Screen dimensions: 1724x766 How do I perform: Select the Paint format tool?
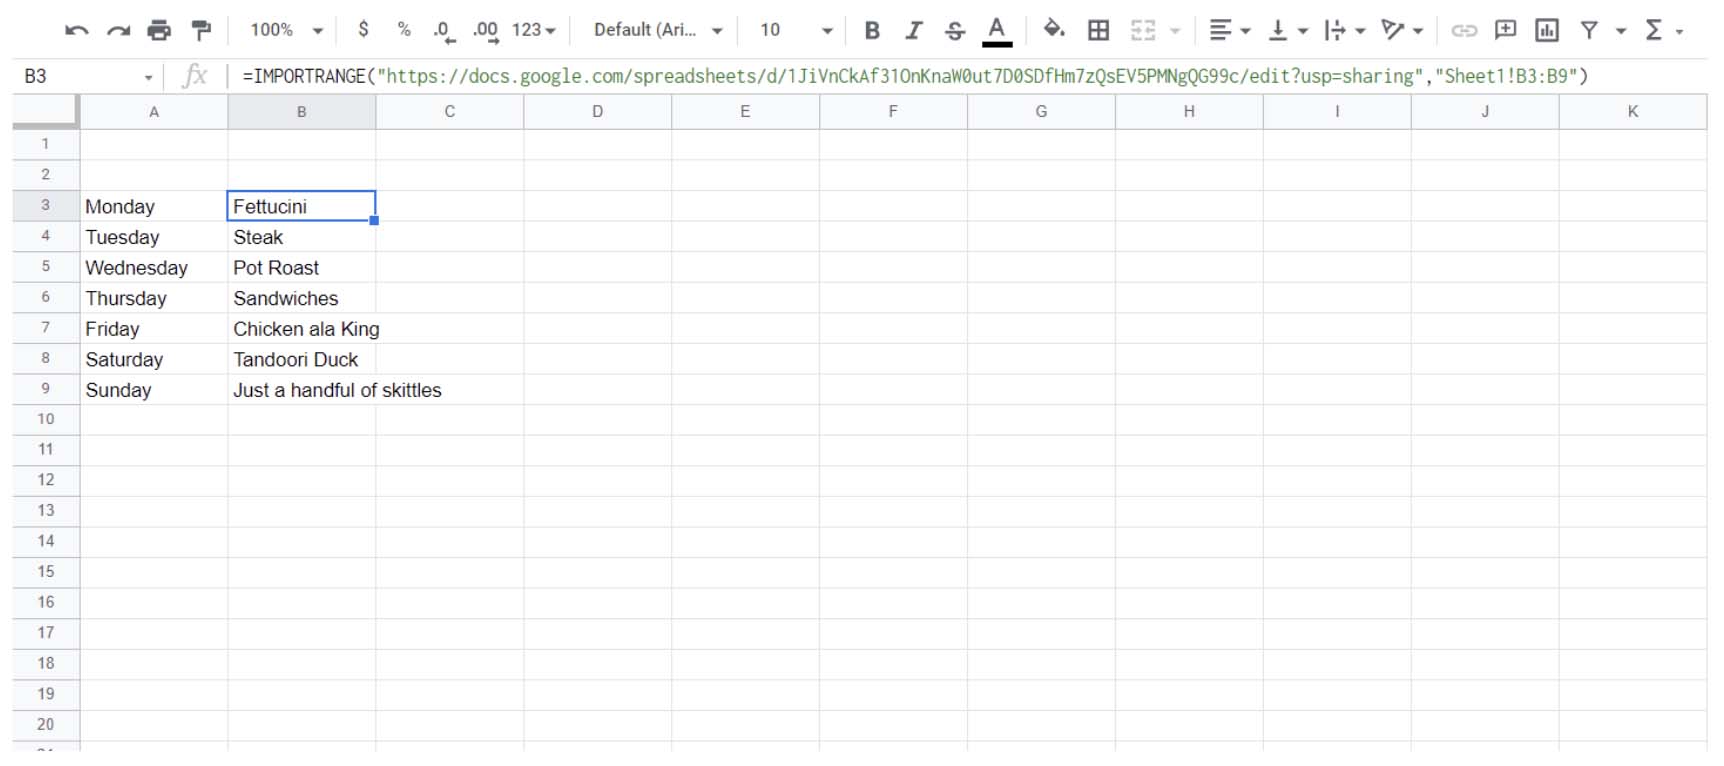[x=201, y=30]
